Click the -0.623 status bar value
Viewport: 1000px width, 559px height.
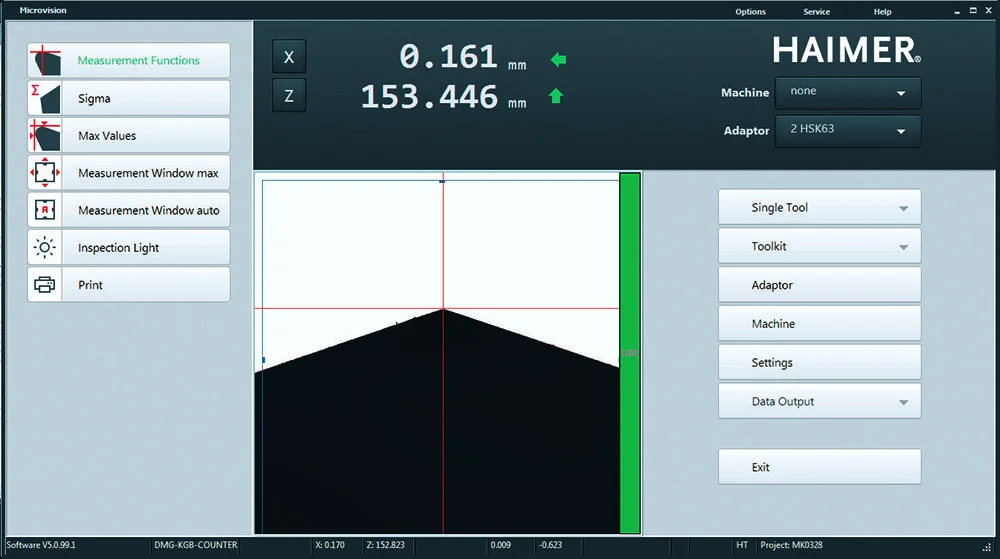coord(550,545)
